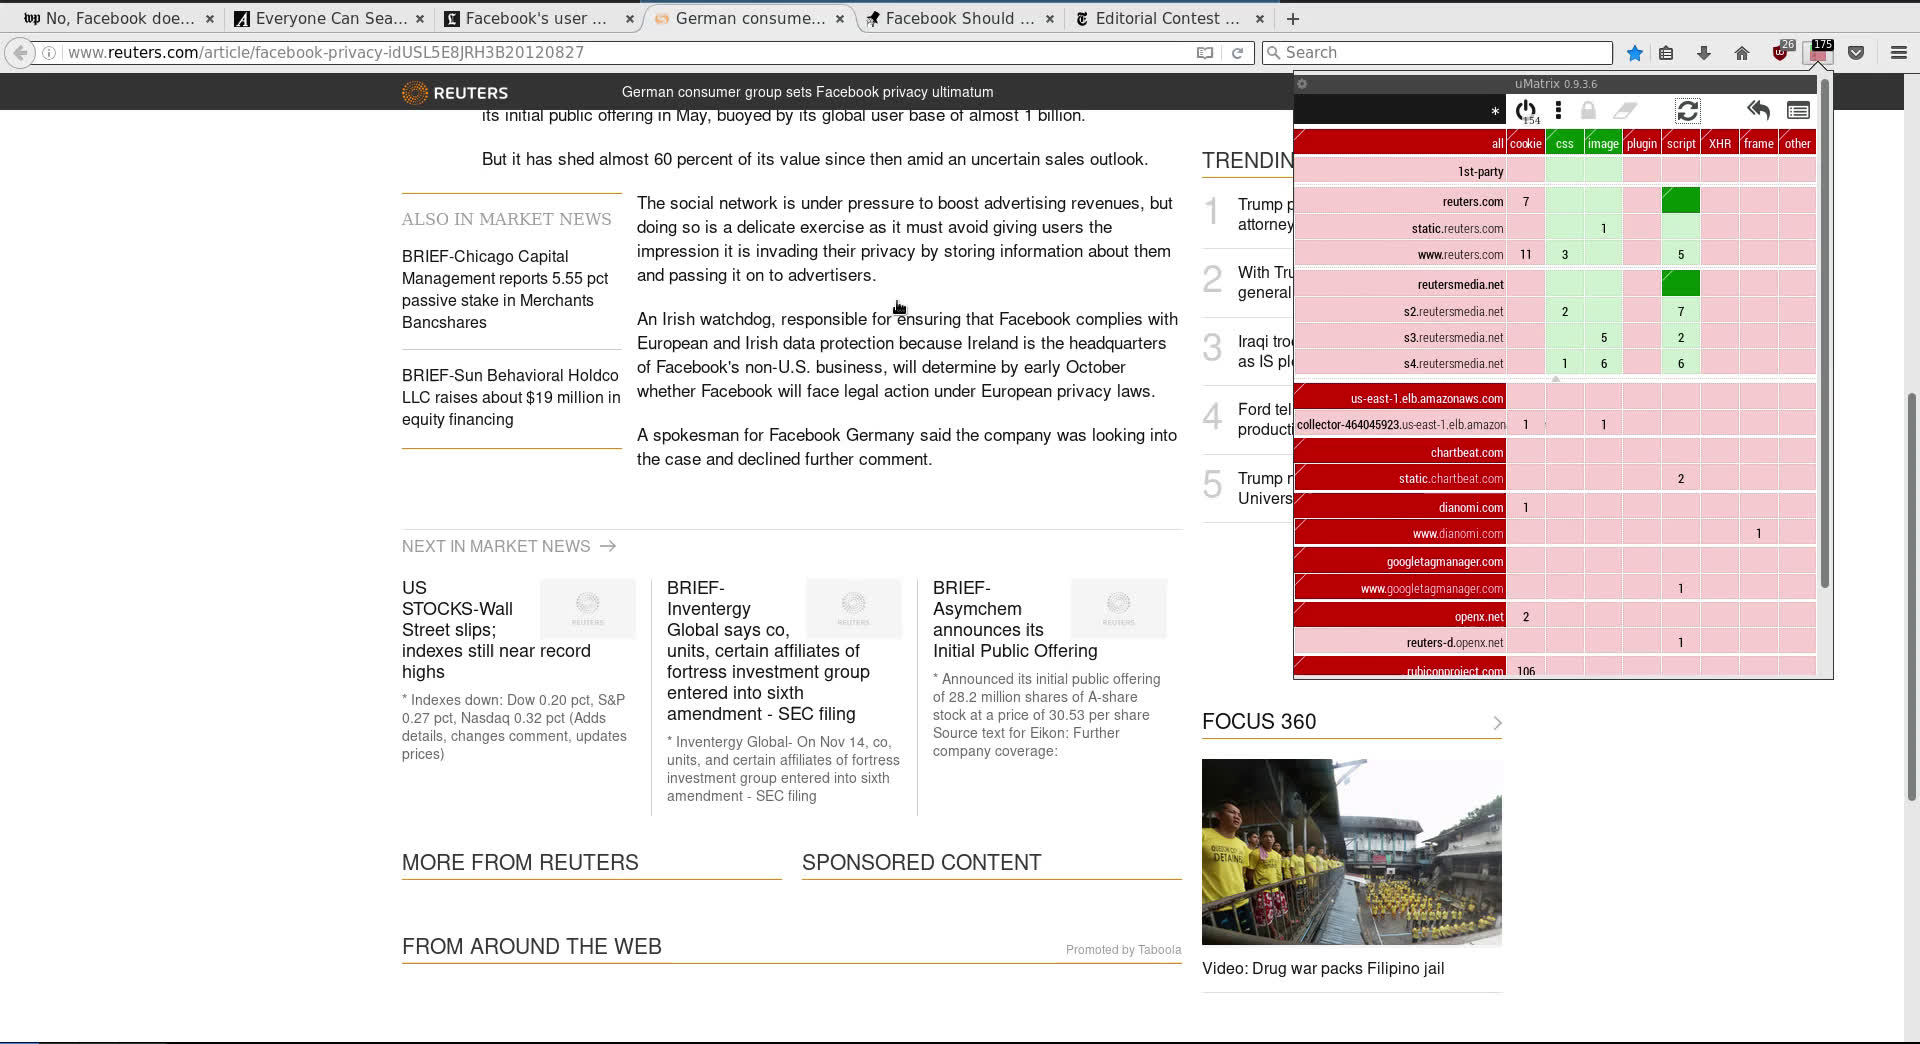1920x1044 pixels.
Task: Switch to the "Facebook Should ..." tab
Action: coord(958,18)
